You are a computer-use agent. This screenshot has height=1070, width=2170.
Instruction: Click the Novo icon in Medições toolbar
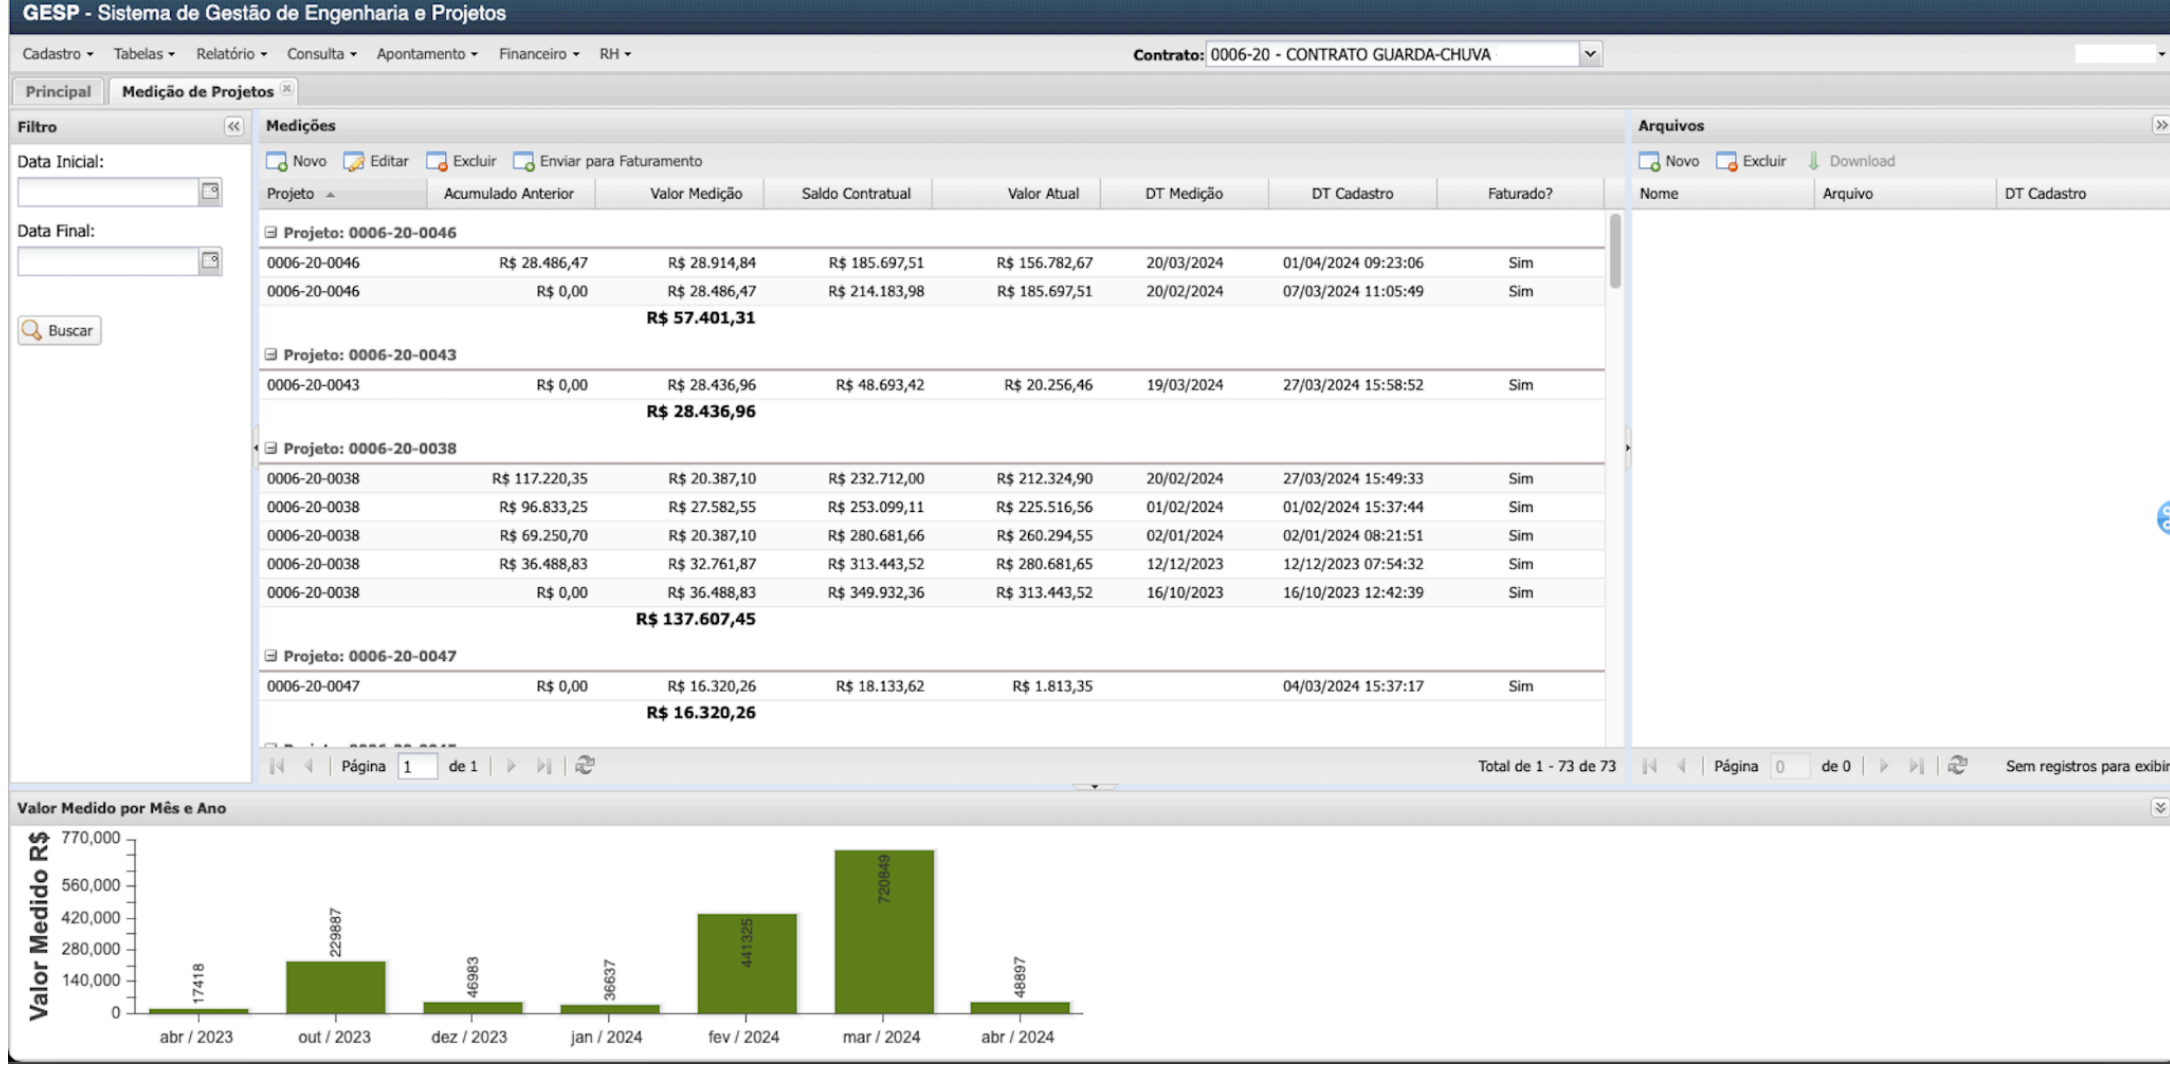(x=277, y=162)
